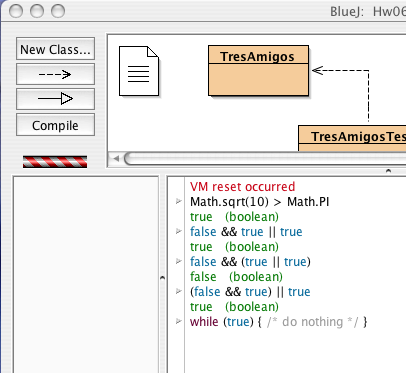
Task: Click the 'false && true || true' expression
Action: 246,232
